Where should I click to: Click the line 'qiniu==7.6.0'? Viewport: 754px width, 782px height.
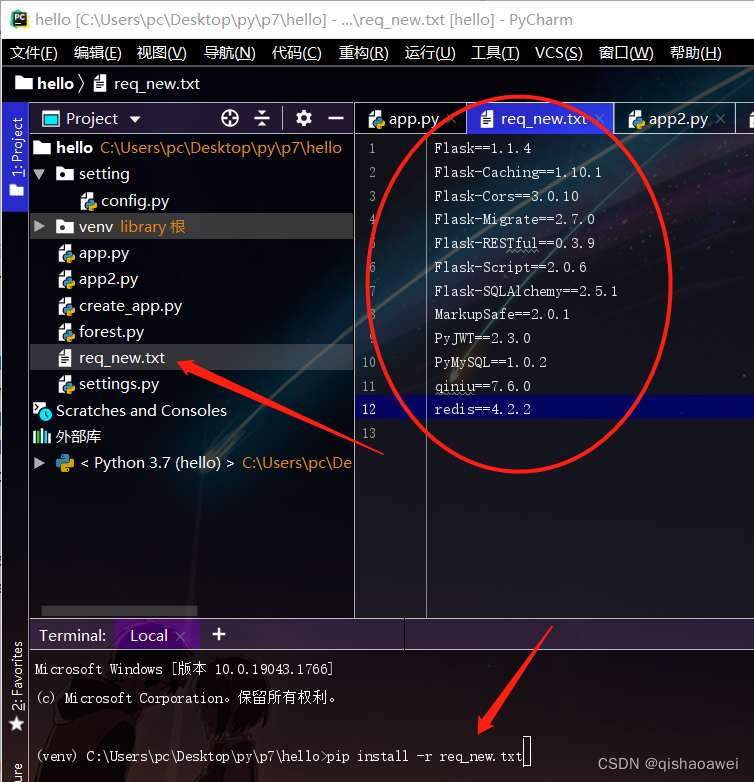click(482, 386)
